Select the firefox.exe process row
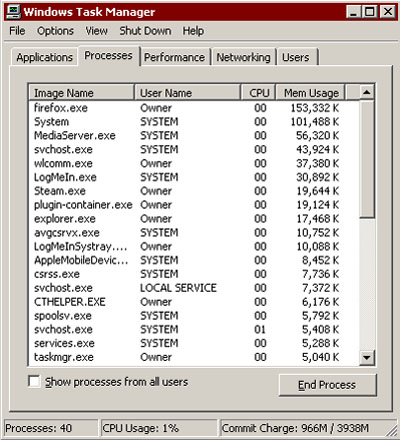Viewport: 400px width, 440px height. click(194, 108)
